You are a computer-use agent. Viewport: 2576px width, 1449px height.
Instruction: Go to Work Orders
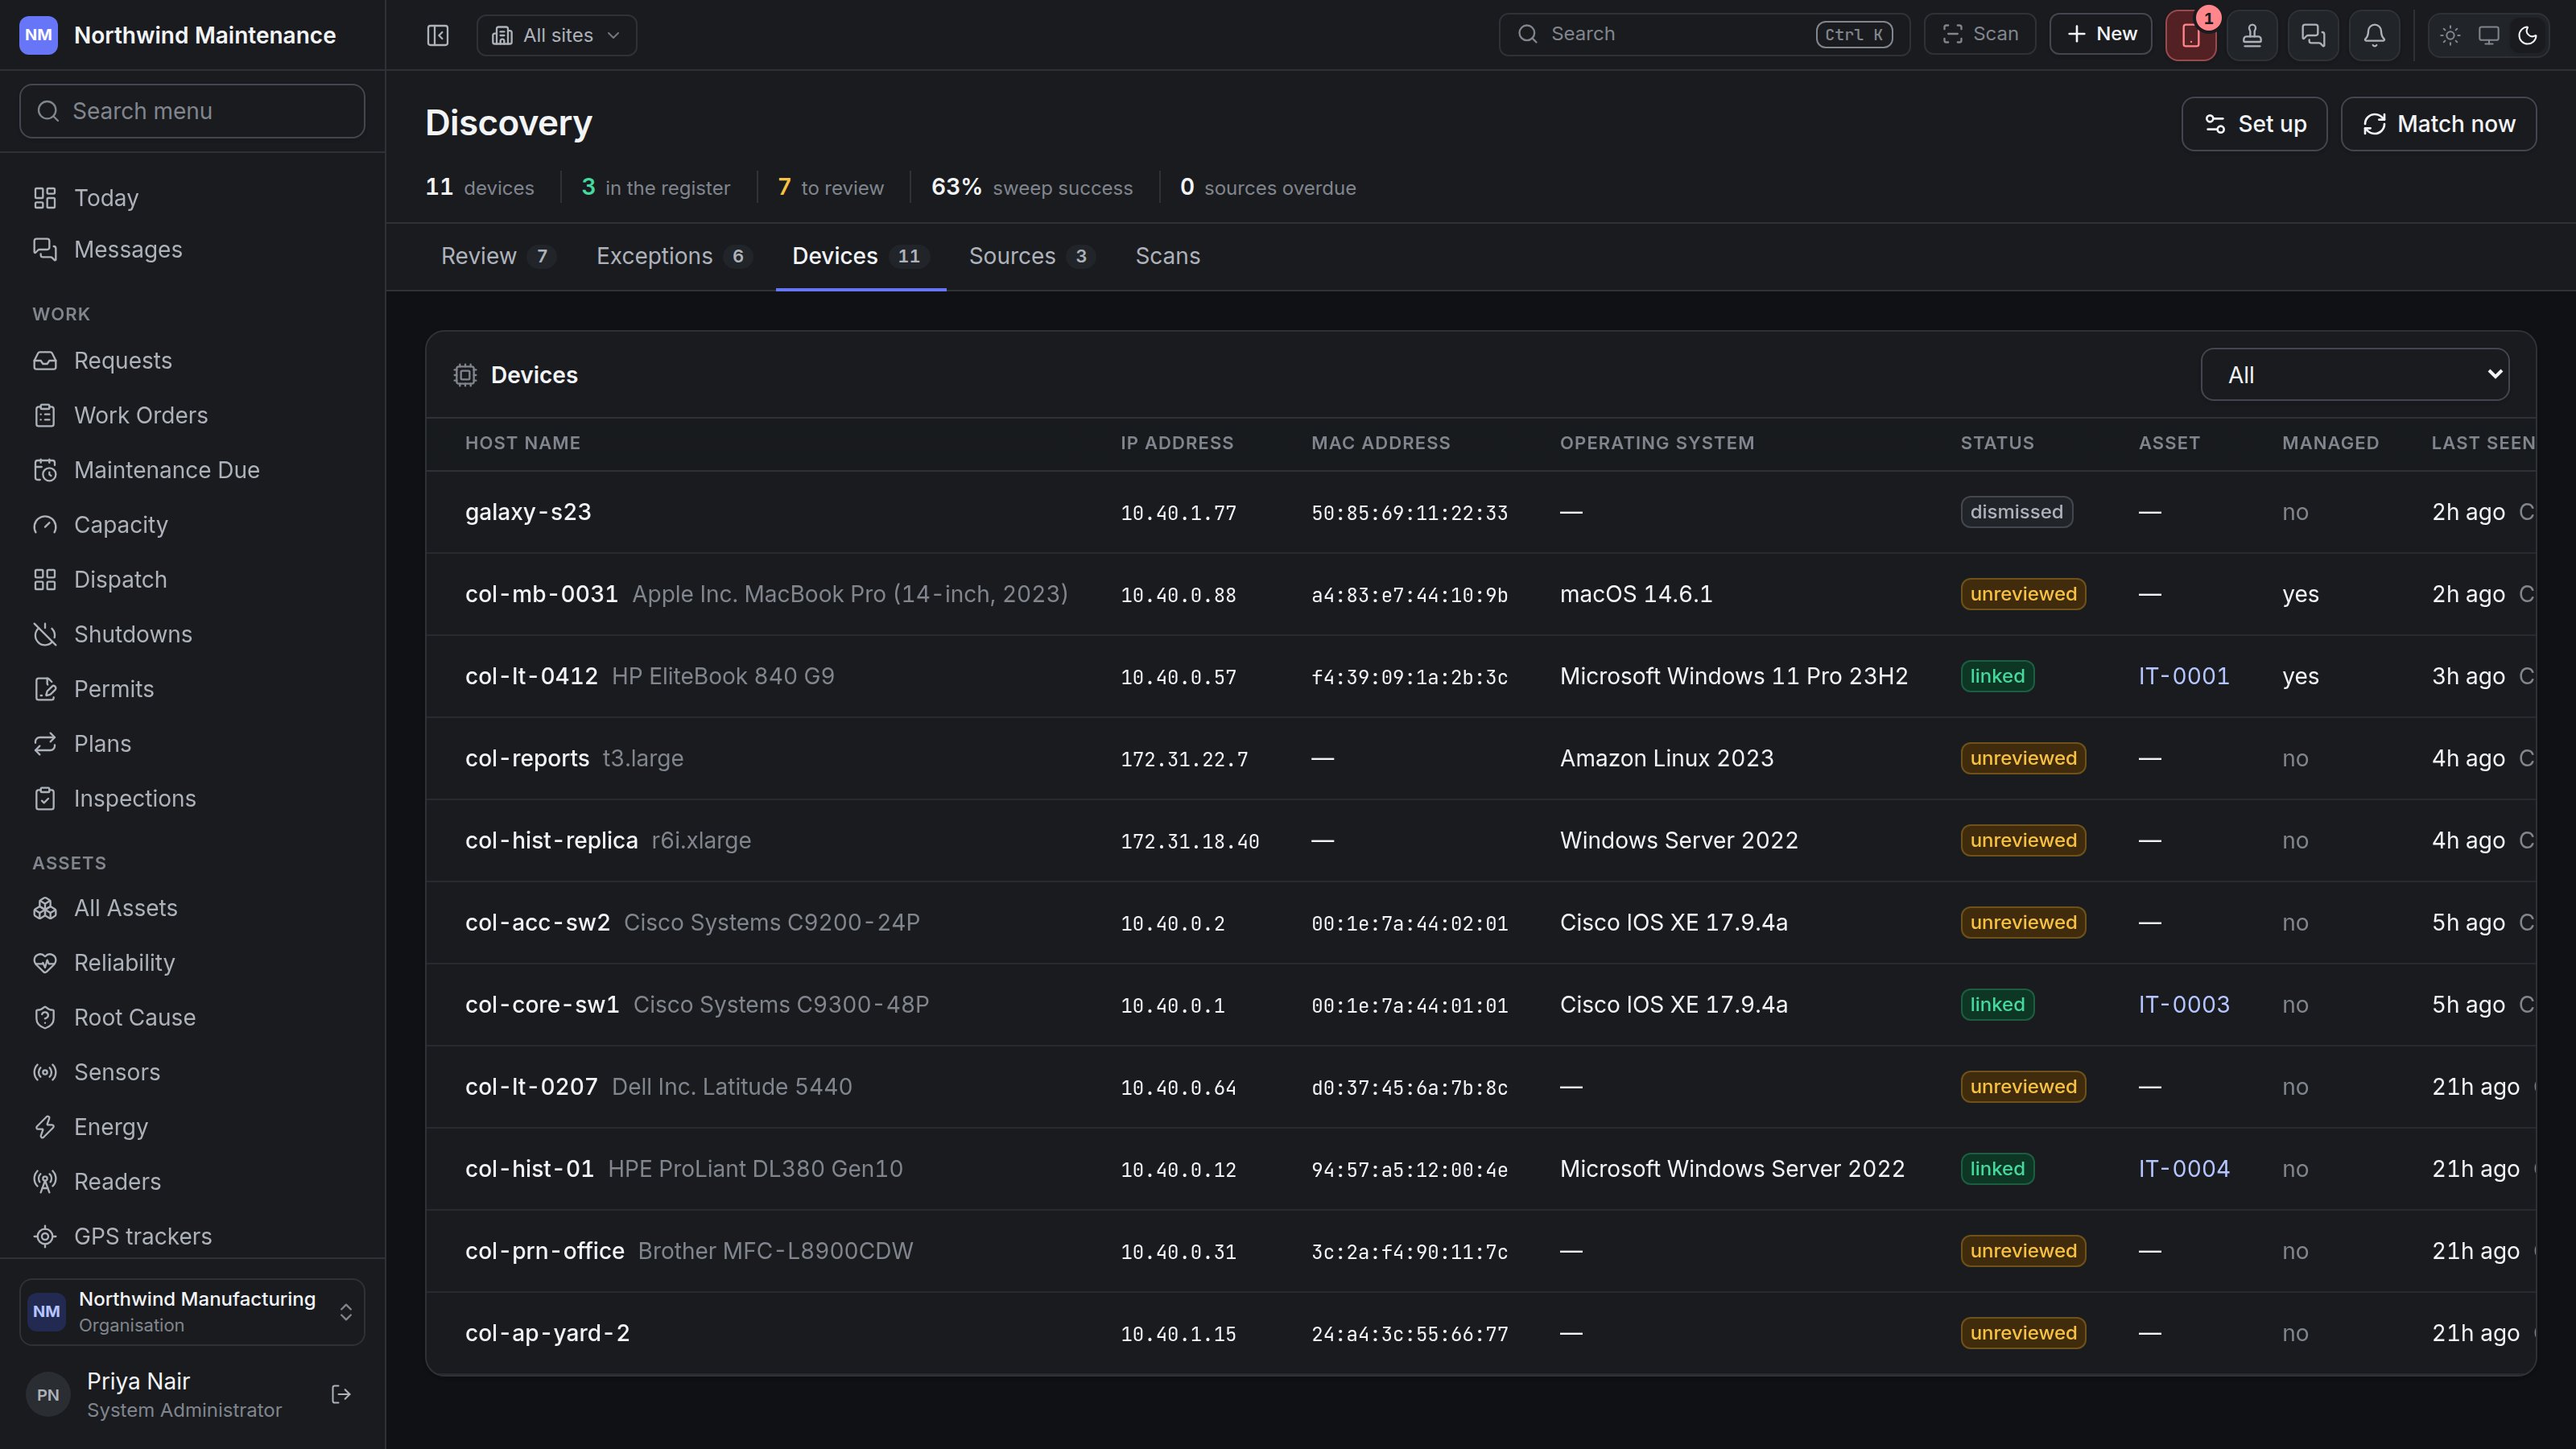pyautogui.click(x=192, y=415)
